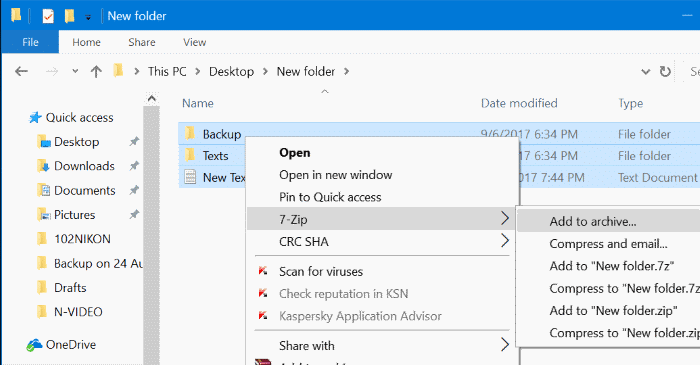Sort by the Date modified column header
Image resolution: width=700 pixels, height=365 pixels.
coord(519,104)
